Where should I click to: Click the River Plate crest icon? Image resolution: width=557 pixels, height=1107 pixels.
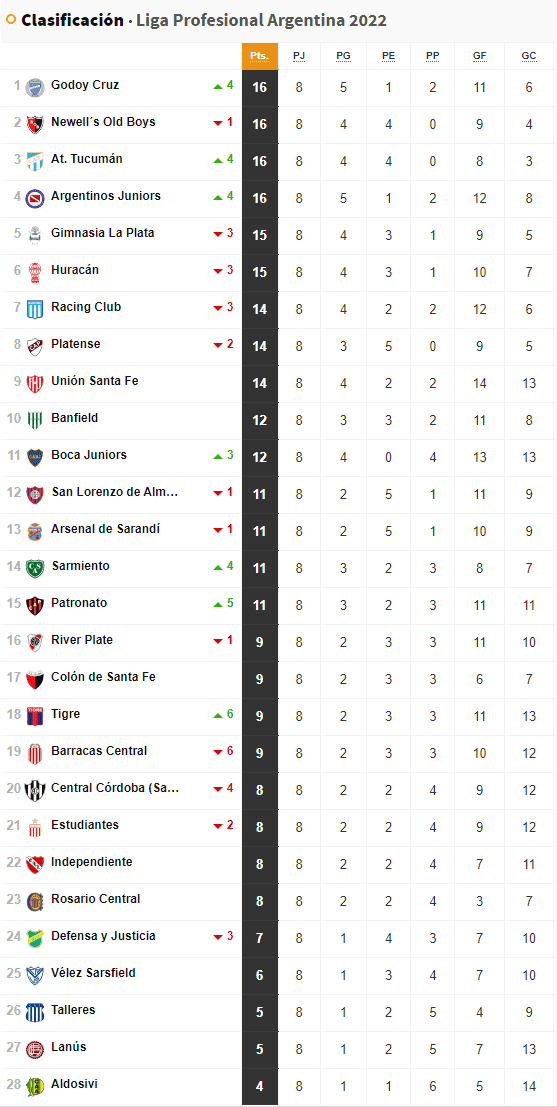[35, 642]
